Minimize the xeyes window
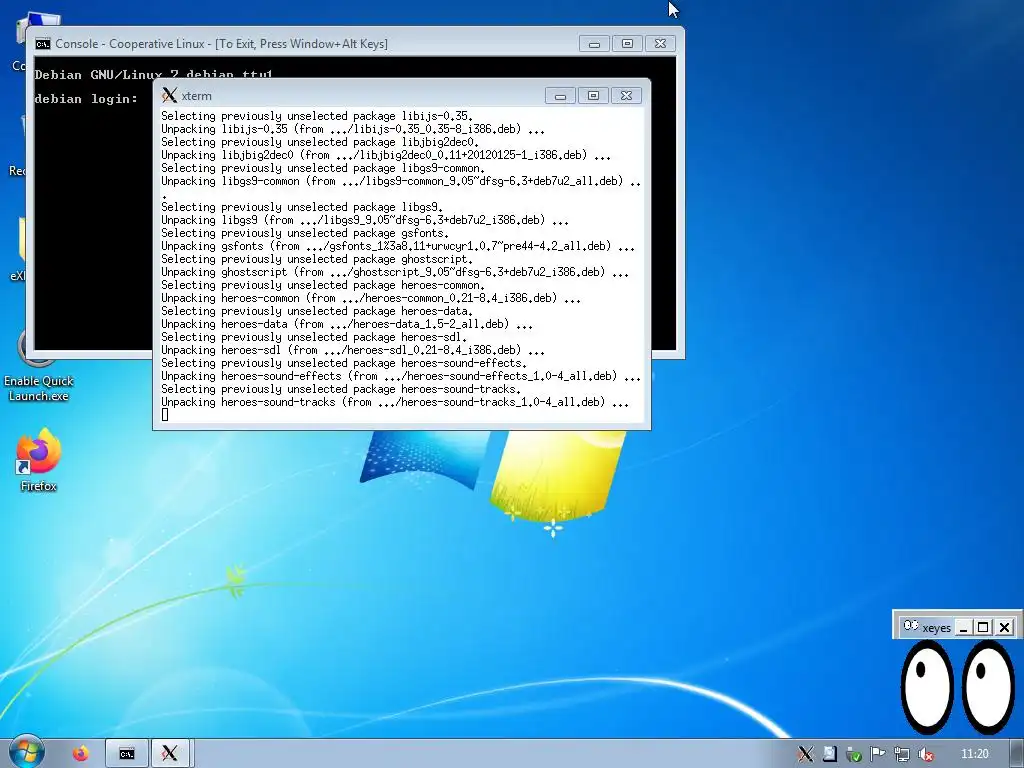The image size is (1024, 768). (963, 628)
